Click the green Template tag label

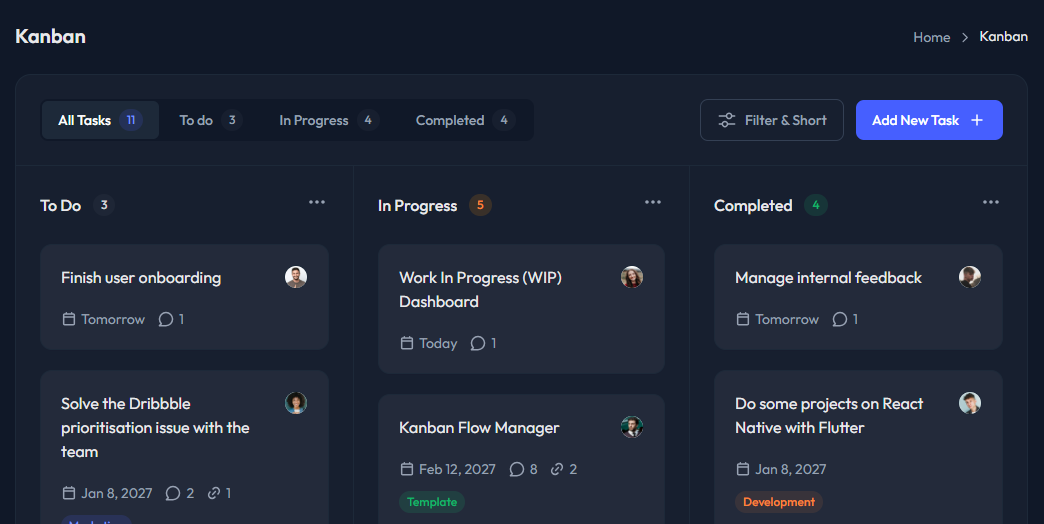click(432, 502)
